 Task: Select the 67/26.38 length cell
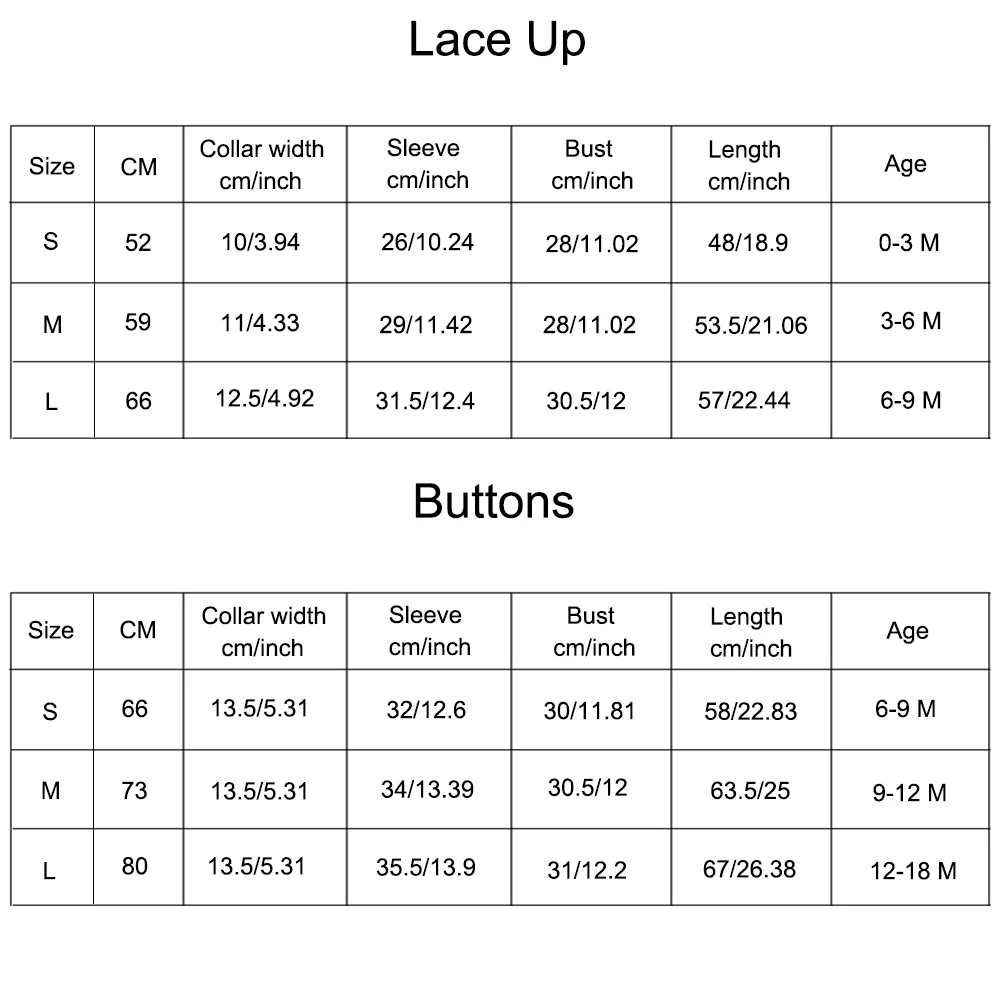coord(749,869)
